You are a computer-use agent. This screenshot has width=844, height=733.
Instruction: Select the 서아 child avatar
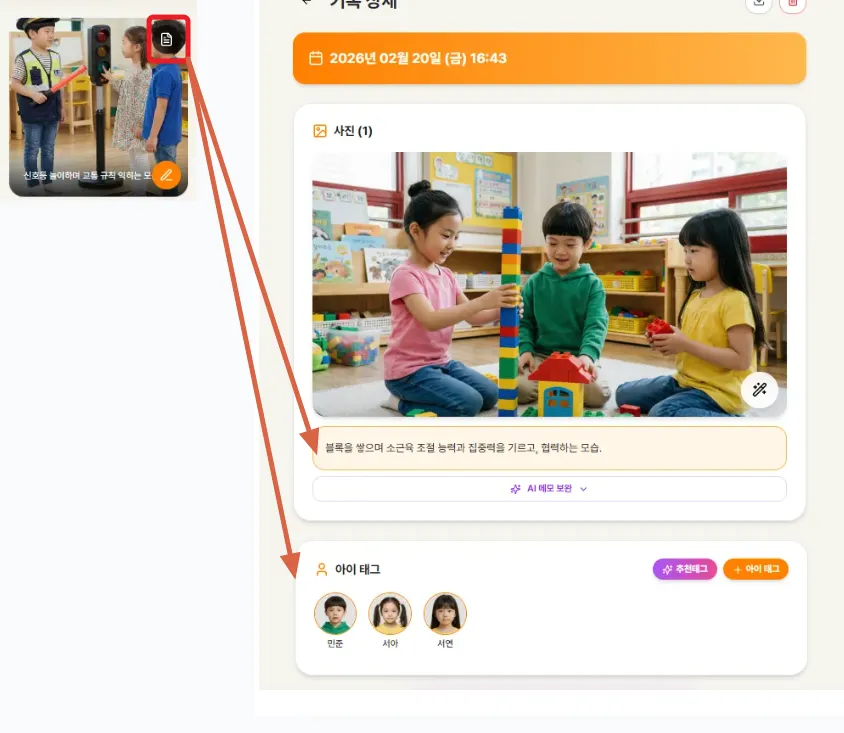pyautogui.click(x=390, y=614)
